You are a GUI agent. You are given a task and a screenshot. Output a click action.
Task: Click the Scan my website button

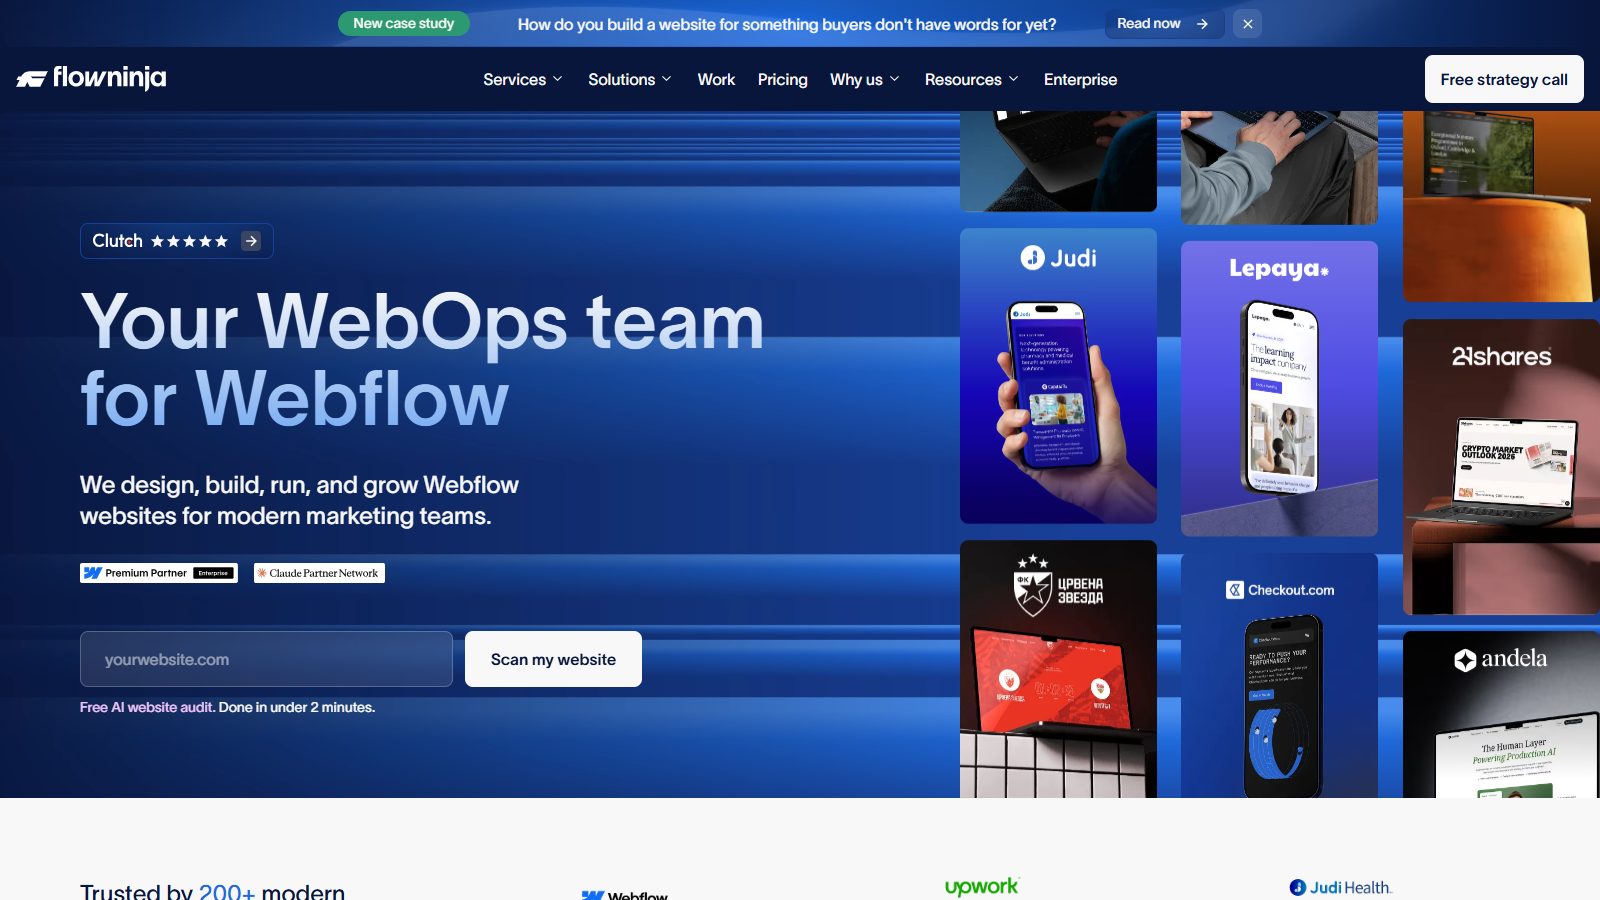[x=553, y=659]
